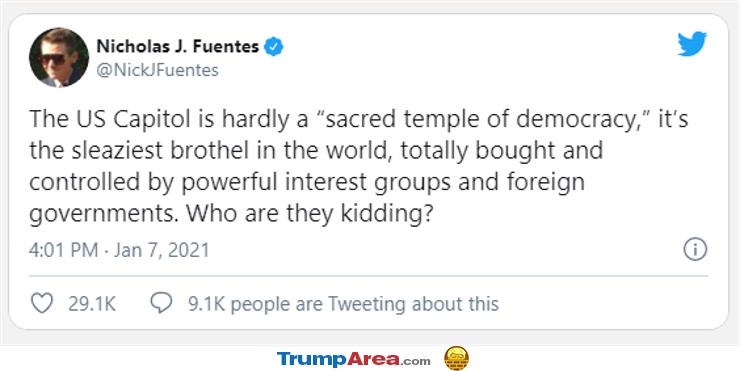Open the 4:01 PM timestamp
The height and width of the screenshot is (371, 740).
pos(64,250)
